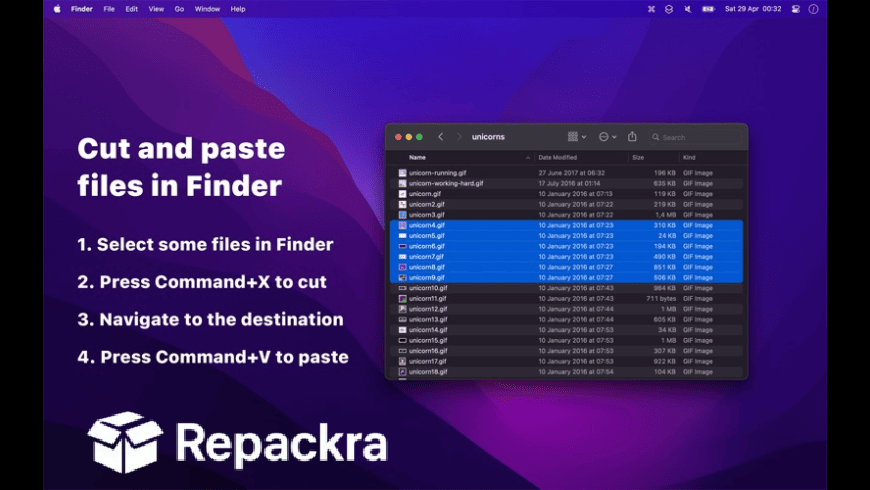Screen dimensions: 870x490
Task: Click the unicorn-working-hard.gif file icon
Action: (x=402, y=183)
